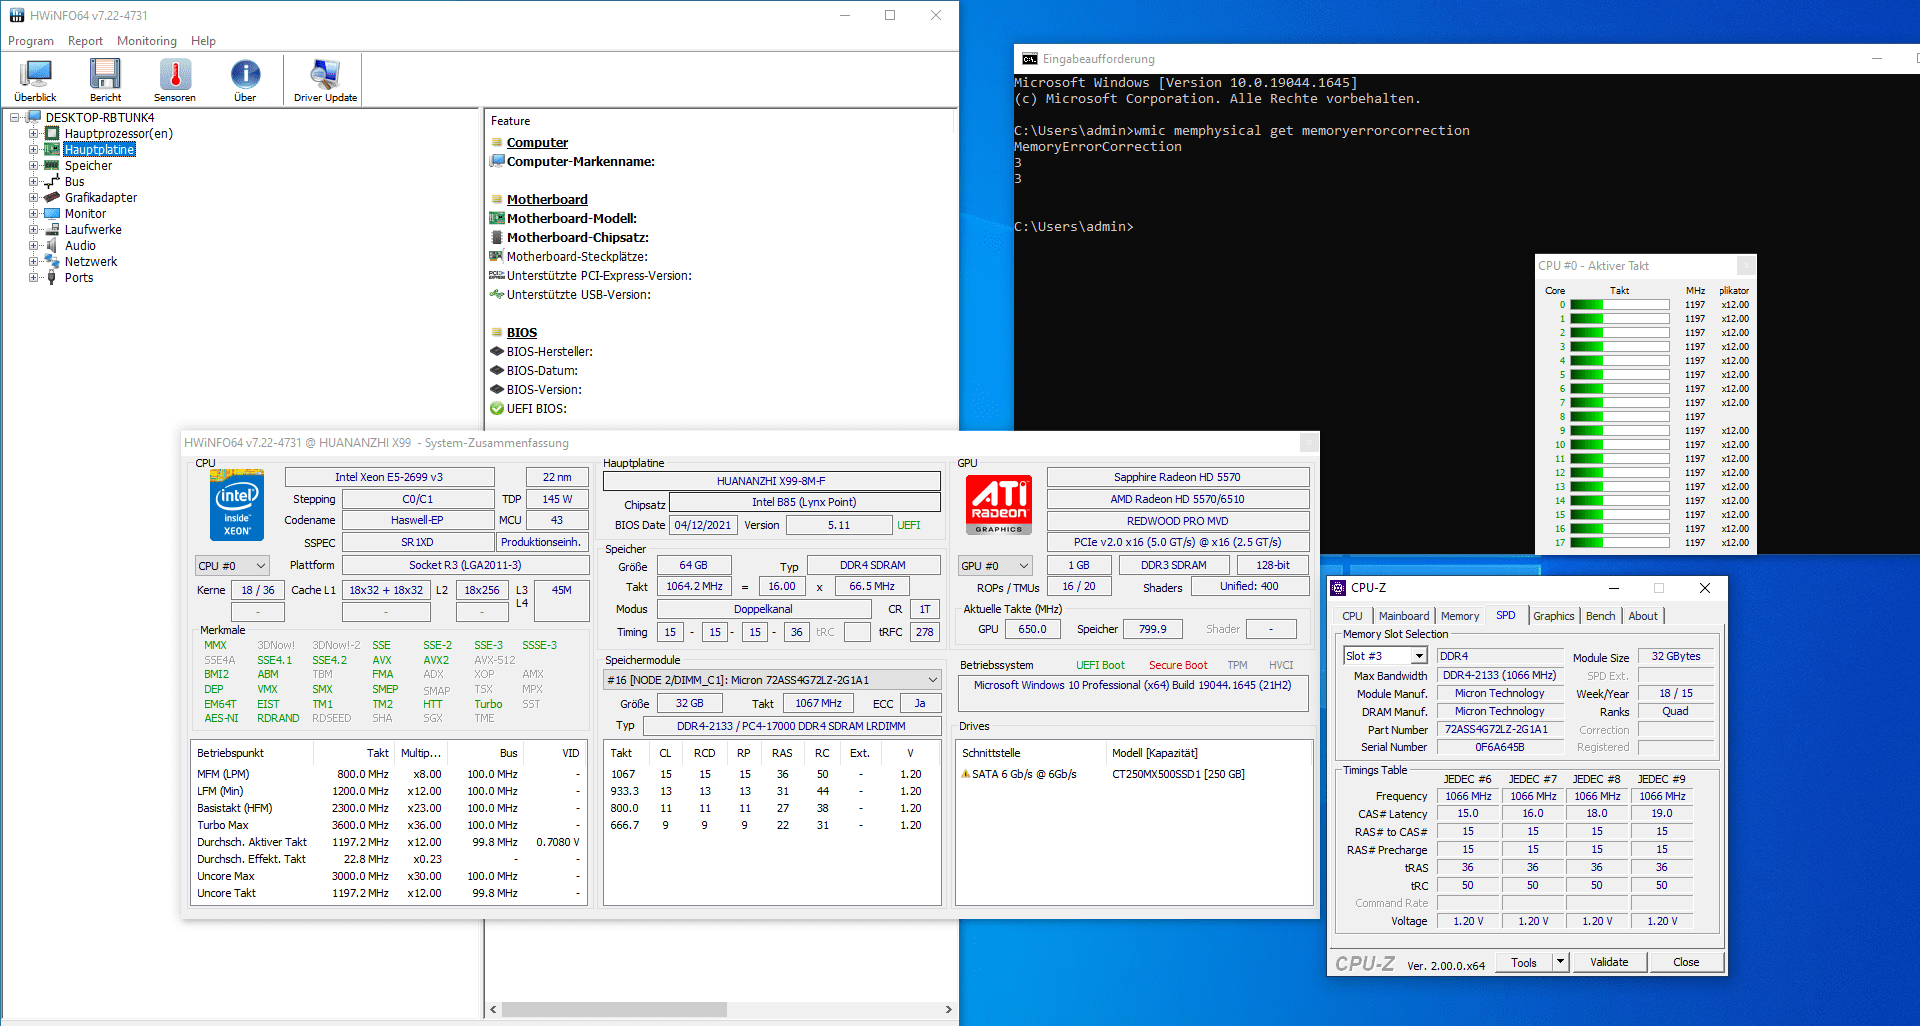This screenshot has height=1026, width=1920.
Task: Click the Close button in CPU-Z
Action: click(x=1686, y=962)
